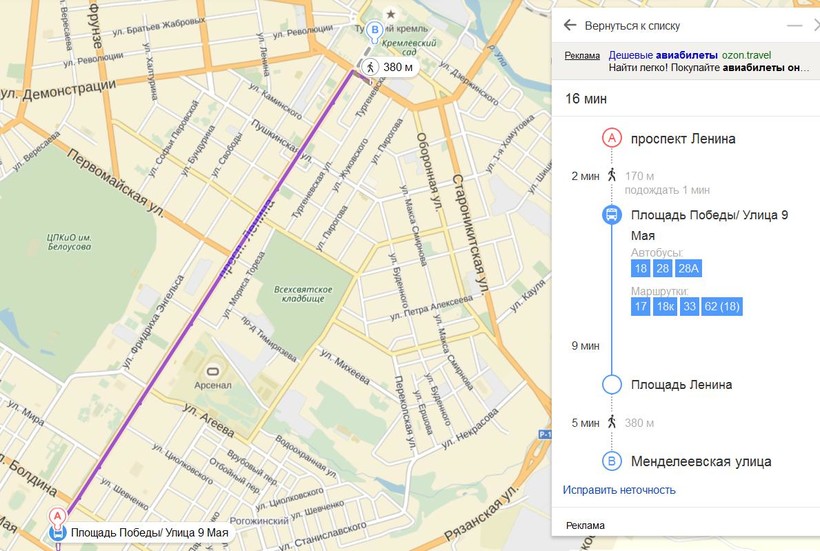Click the Арсенал stadium icon on the map
The image size is (820, 551).
(212, 372)
